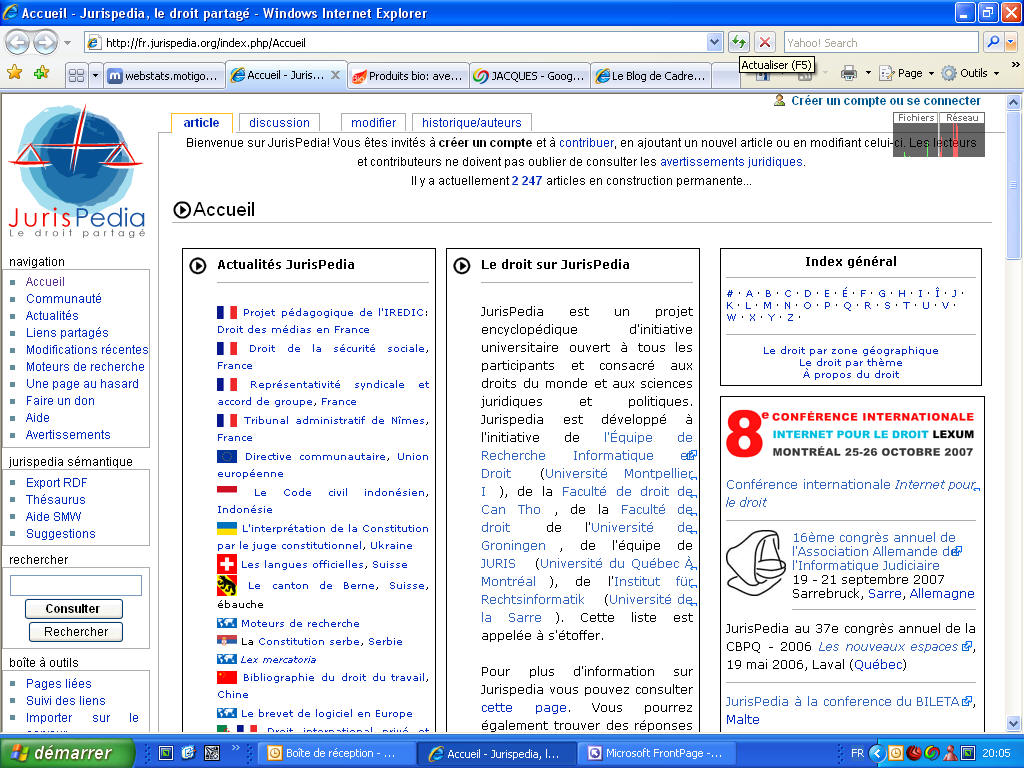Open the Quick Tabs grid icon
The image size is (1024, 768).
[x=76, y=75]
